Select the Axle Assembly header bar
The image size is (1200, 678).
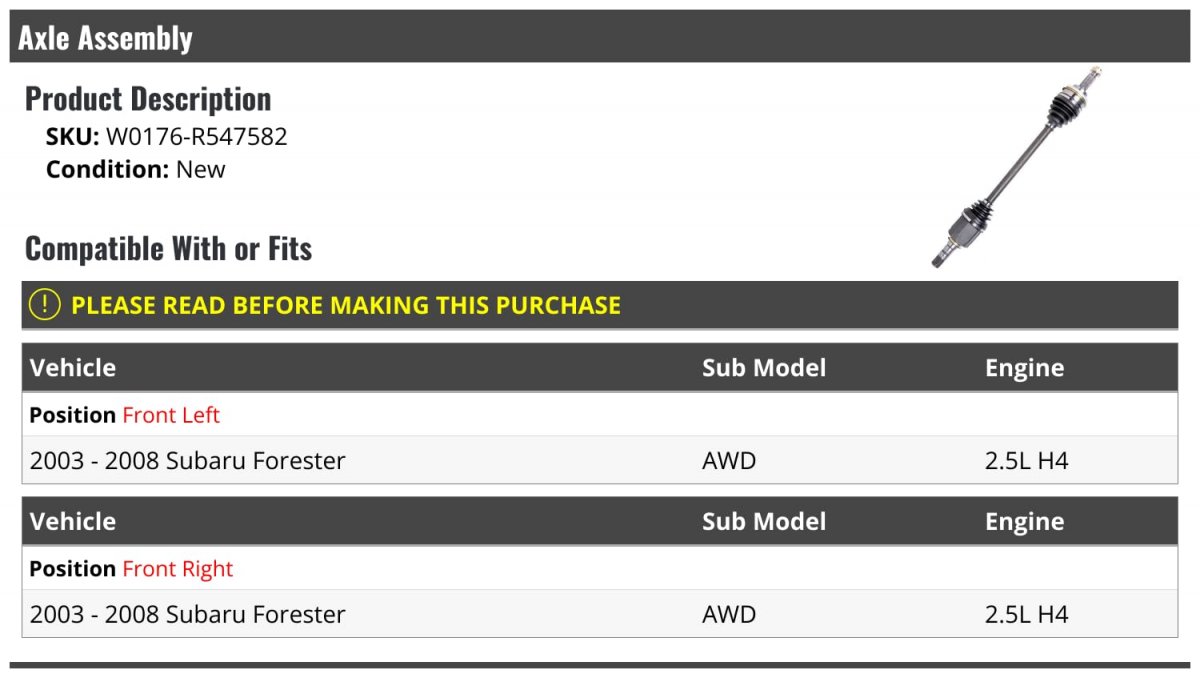[600, 37]
